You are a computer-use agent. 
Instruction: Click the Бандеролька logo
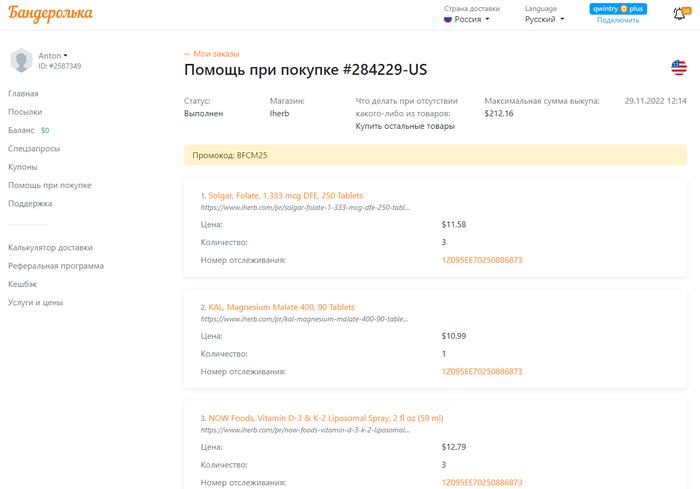click(51, 14)
